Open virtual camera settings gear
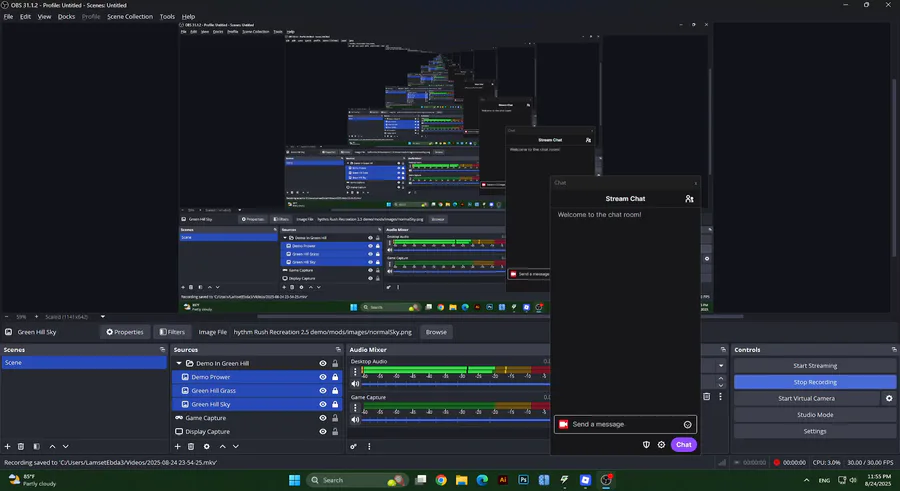The height and width of the screenshot is (491, 900). pyautogui.click(x=889, y=398)
